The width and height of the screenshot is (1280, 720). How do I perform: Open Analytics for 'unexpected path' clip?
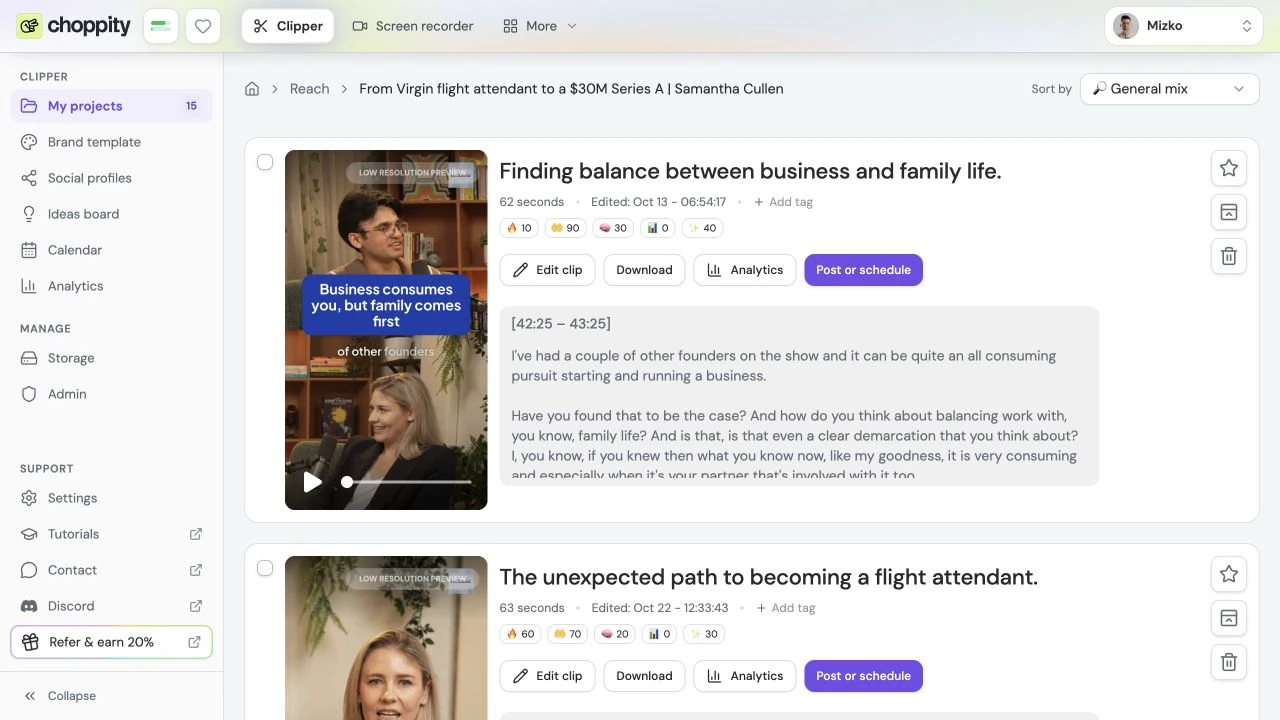point(745,676)
